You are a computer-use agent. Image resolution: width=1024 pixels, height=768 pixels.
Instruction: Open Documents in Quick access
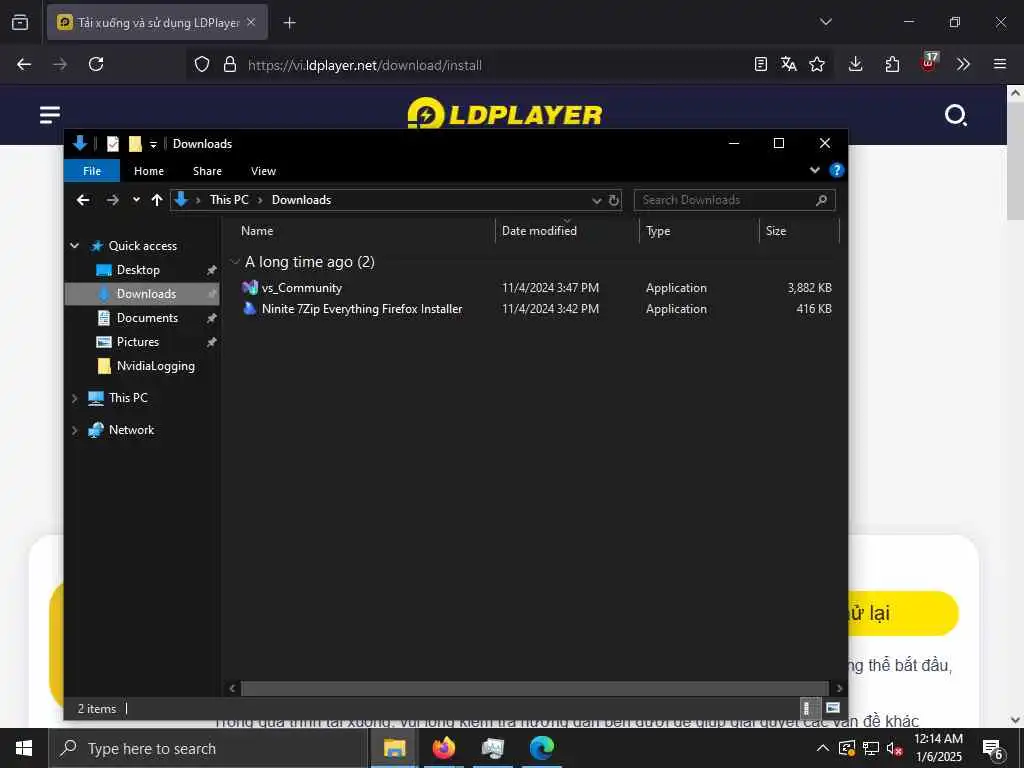(x=147, y=318)
